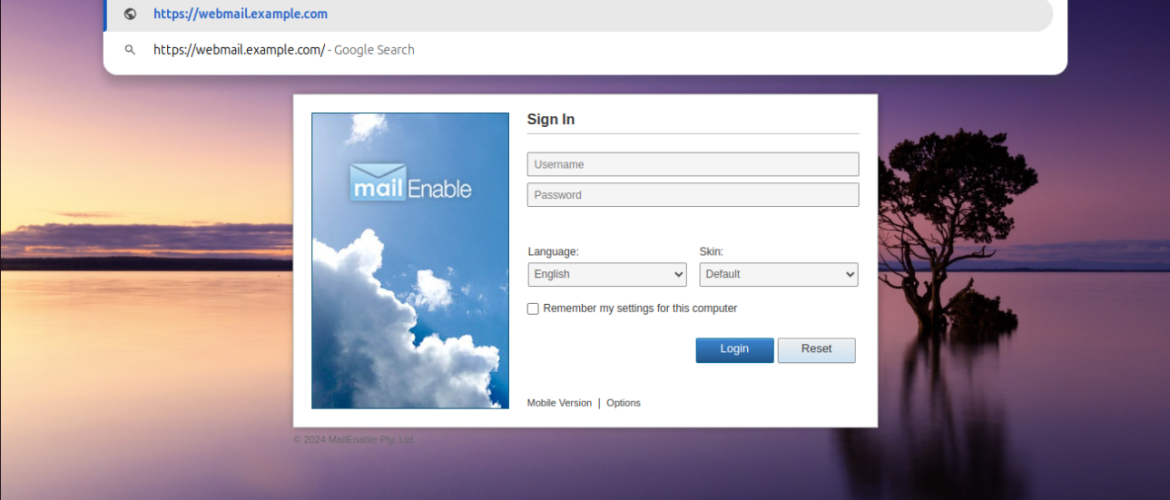Focus the Password field
Viewport: 1170px width, 500px height.
692,195
